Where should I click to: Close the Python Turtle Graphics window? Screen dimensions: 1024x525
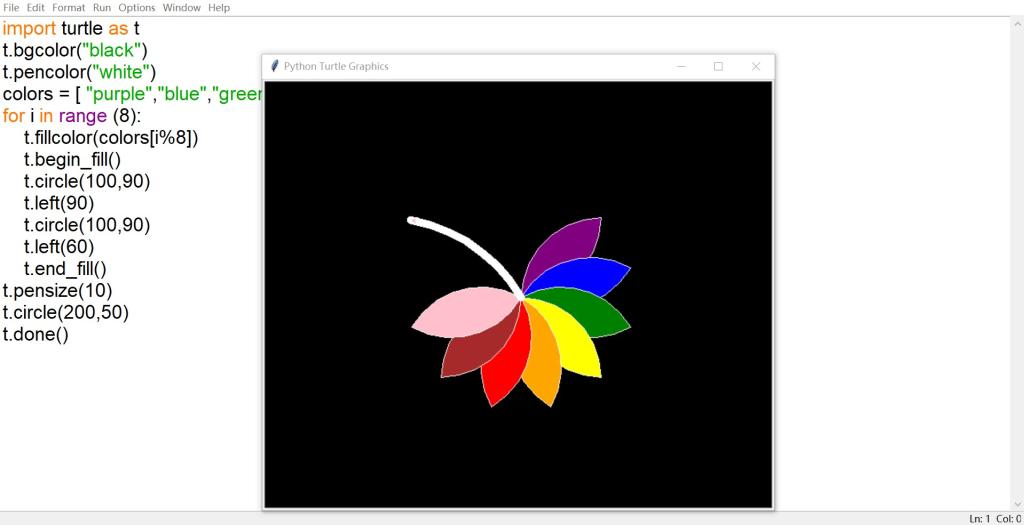pos(756,66)
